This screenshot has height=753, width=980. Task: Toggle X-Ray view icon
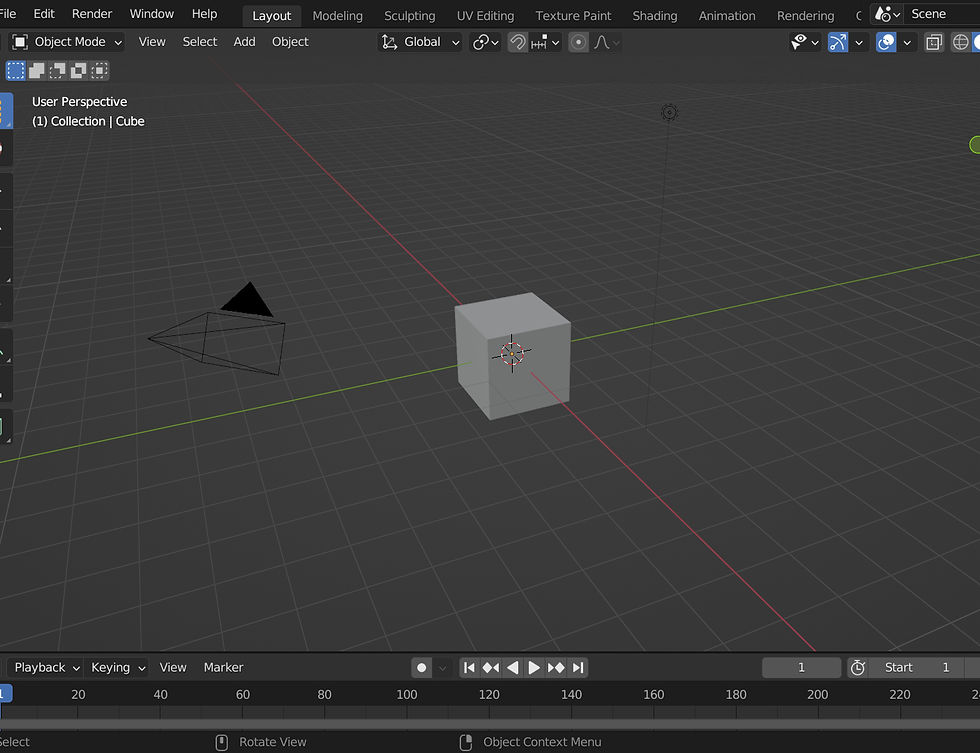[x=934, y=42]
